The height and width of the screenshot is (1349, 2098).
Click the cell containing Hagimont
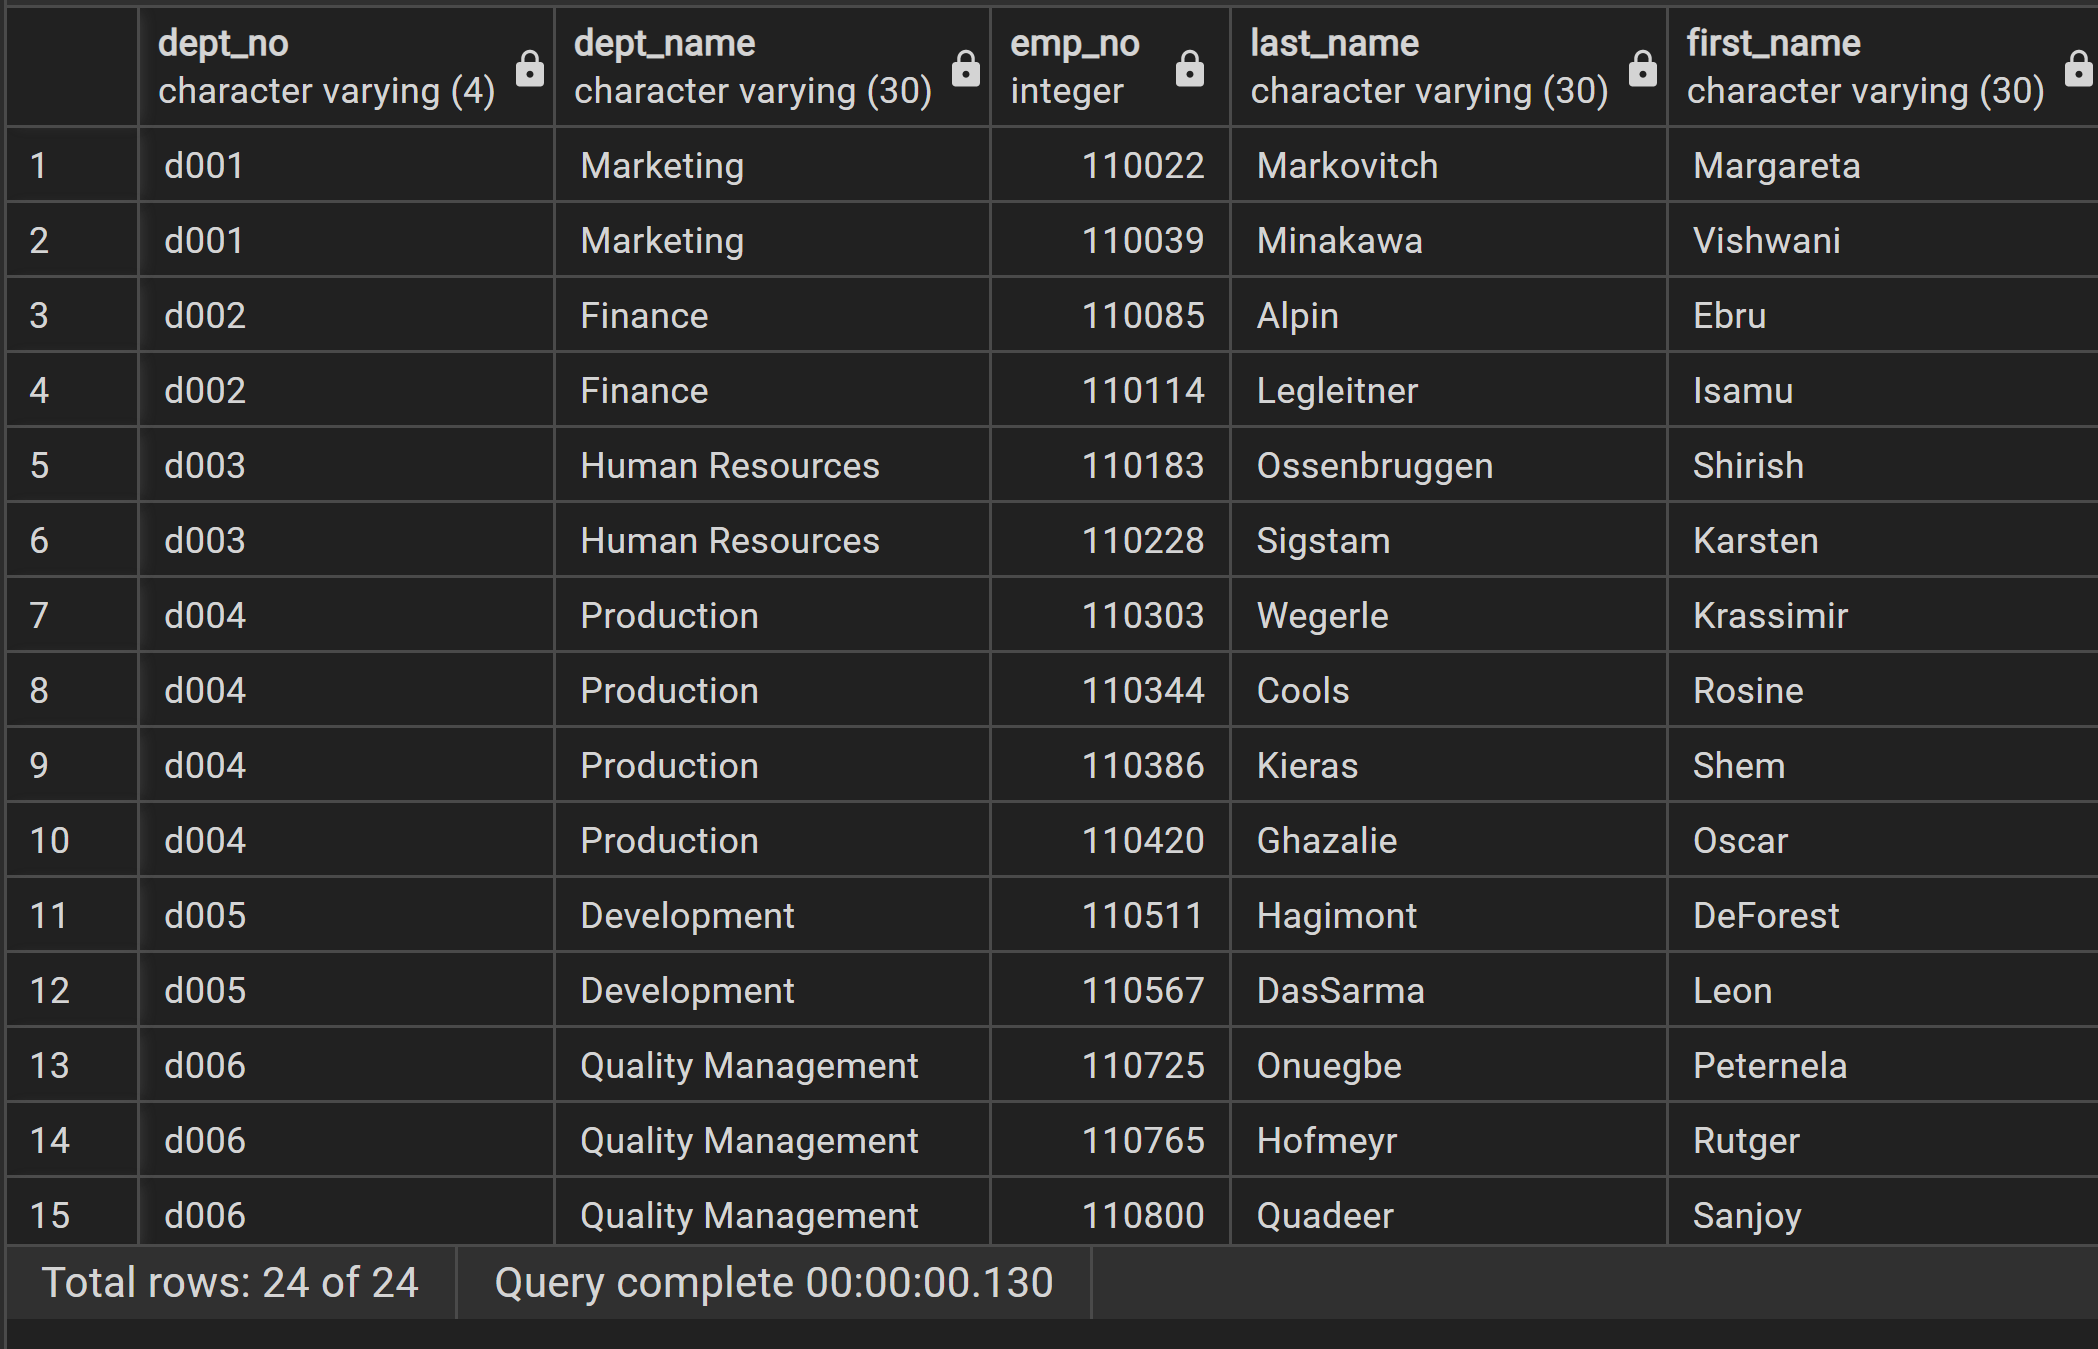tap(1449, 915)
